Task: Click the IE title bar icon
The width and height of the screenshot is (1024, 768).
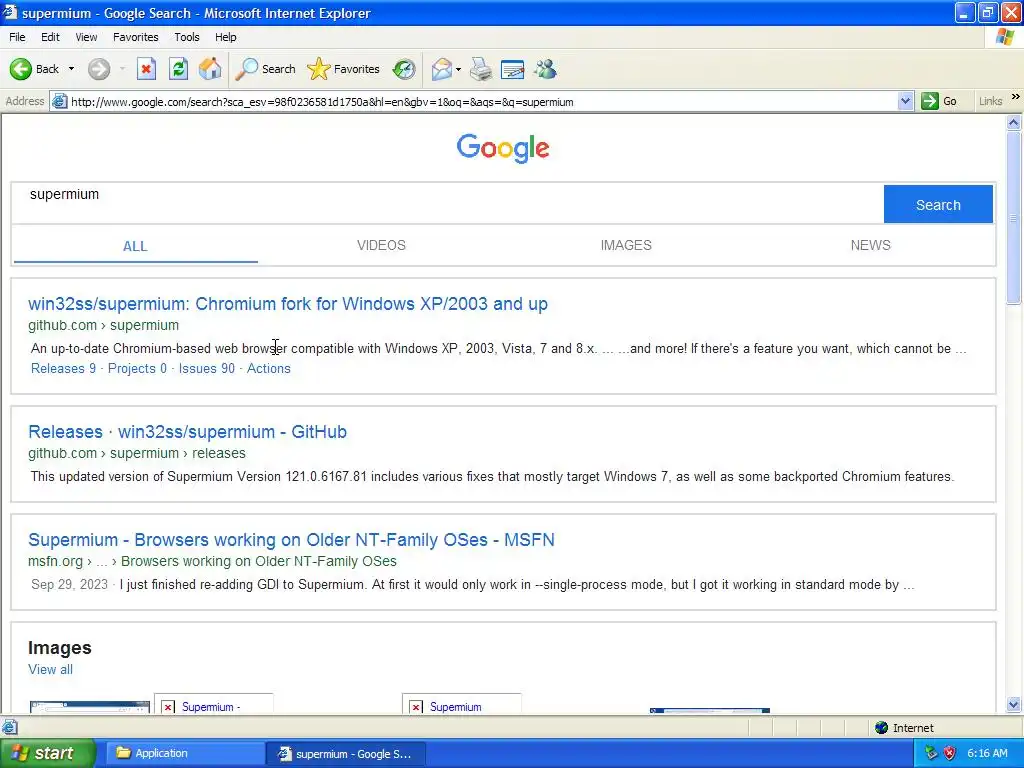Action: [x=10, y=12]
